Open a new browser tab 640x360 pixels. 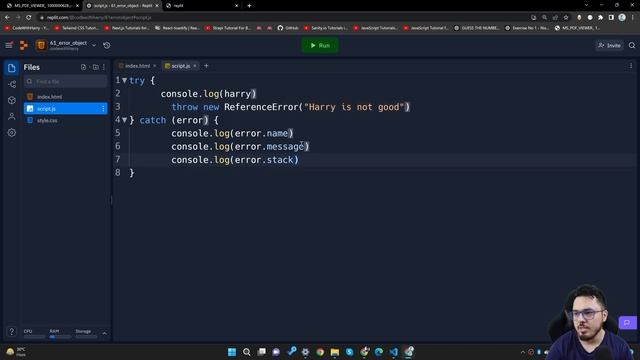point(249,6)
